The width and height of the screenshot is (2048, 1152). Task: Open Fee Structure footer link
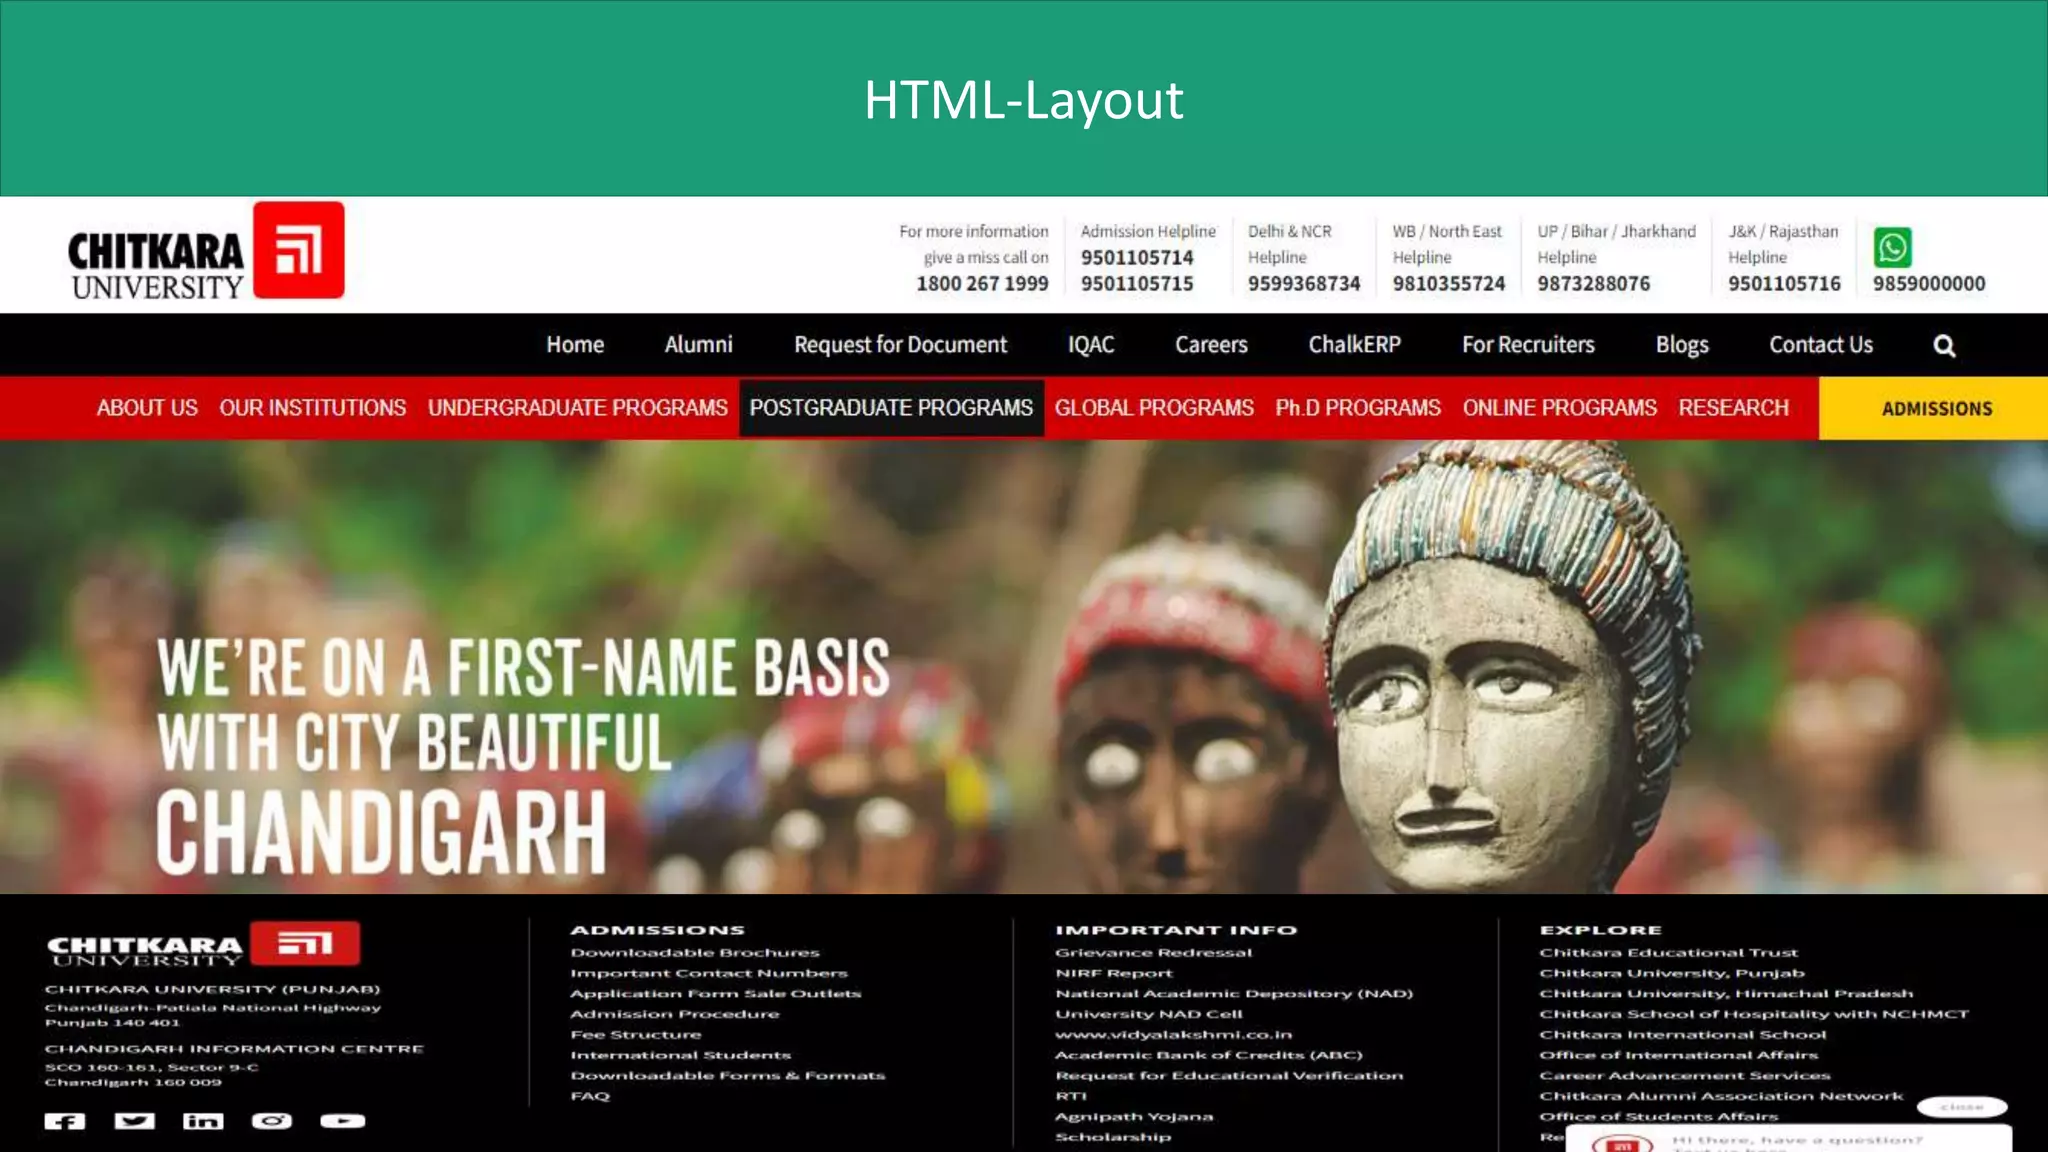click(636, 1035)
